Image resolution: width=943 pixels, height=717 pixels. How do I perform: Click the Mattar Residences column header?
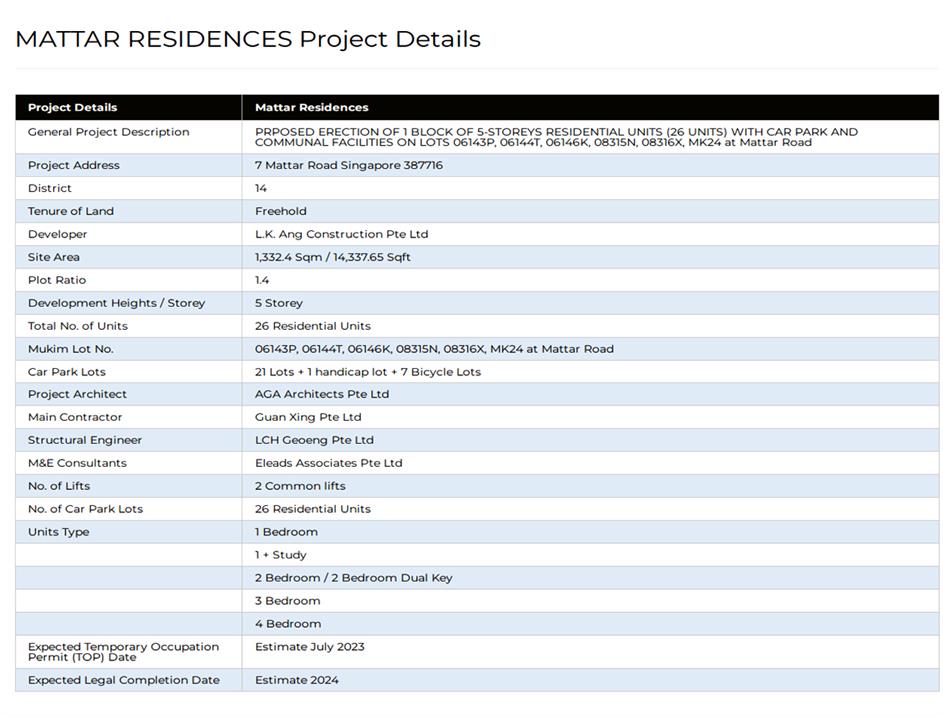(x=311, y=107)
